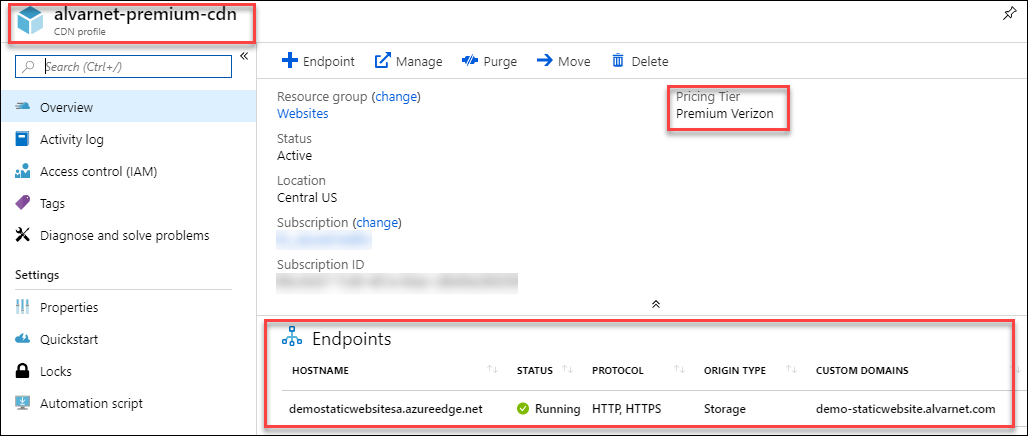
Task: Open the blurred subscription name link
Action: (324, 240)
